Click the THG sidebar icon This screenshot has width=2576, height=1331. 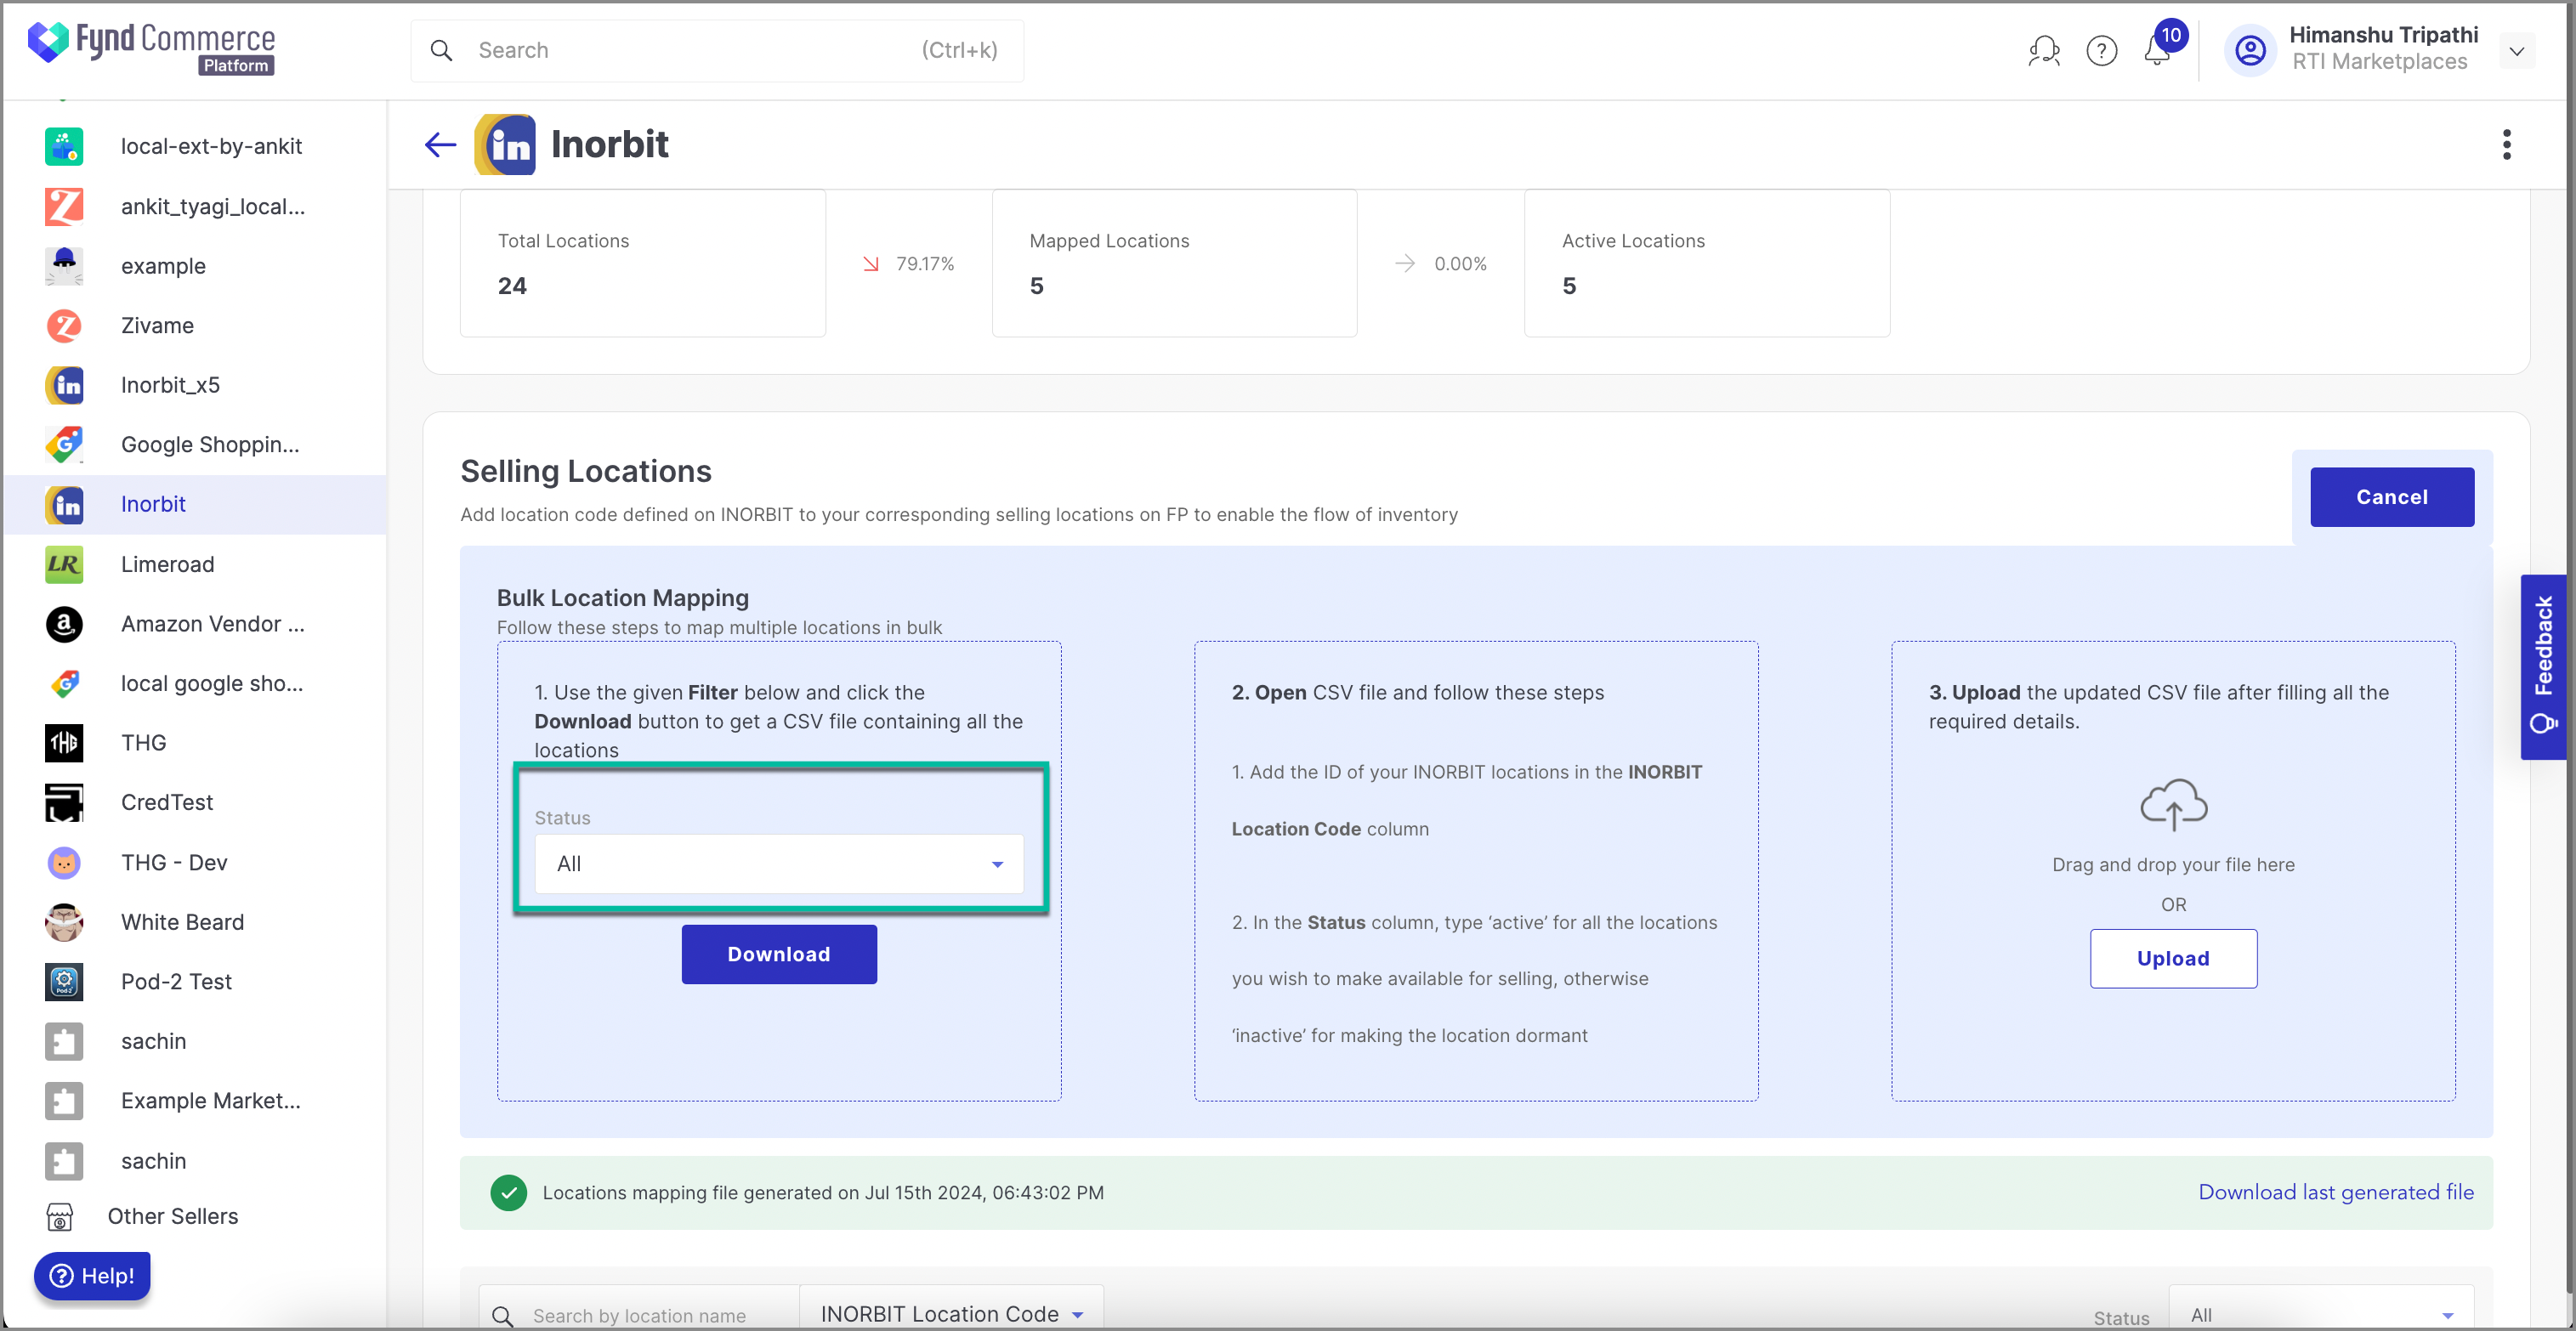click(x=64, y=743)
